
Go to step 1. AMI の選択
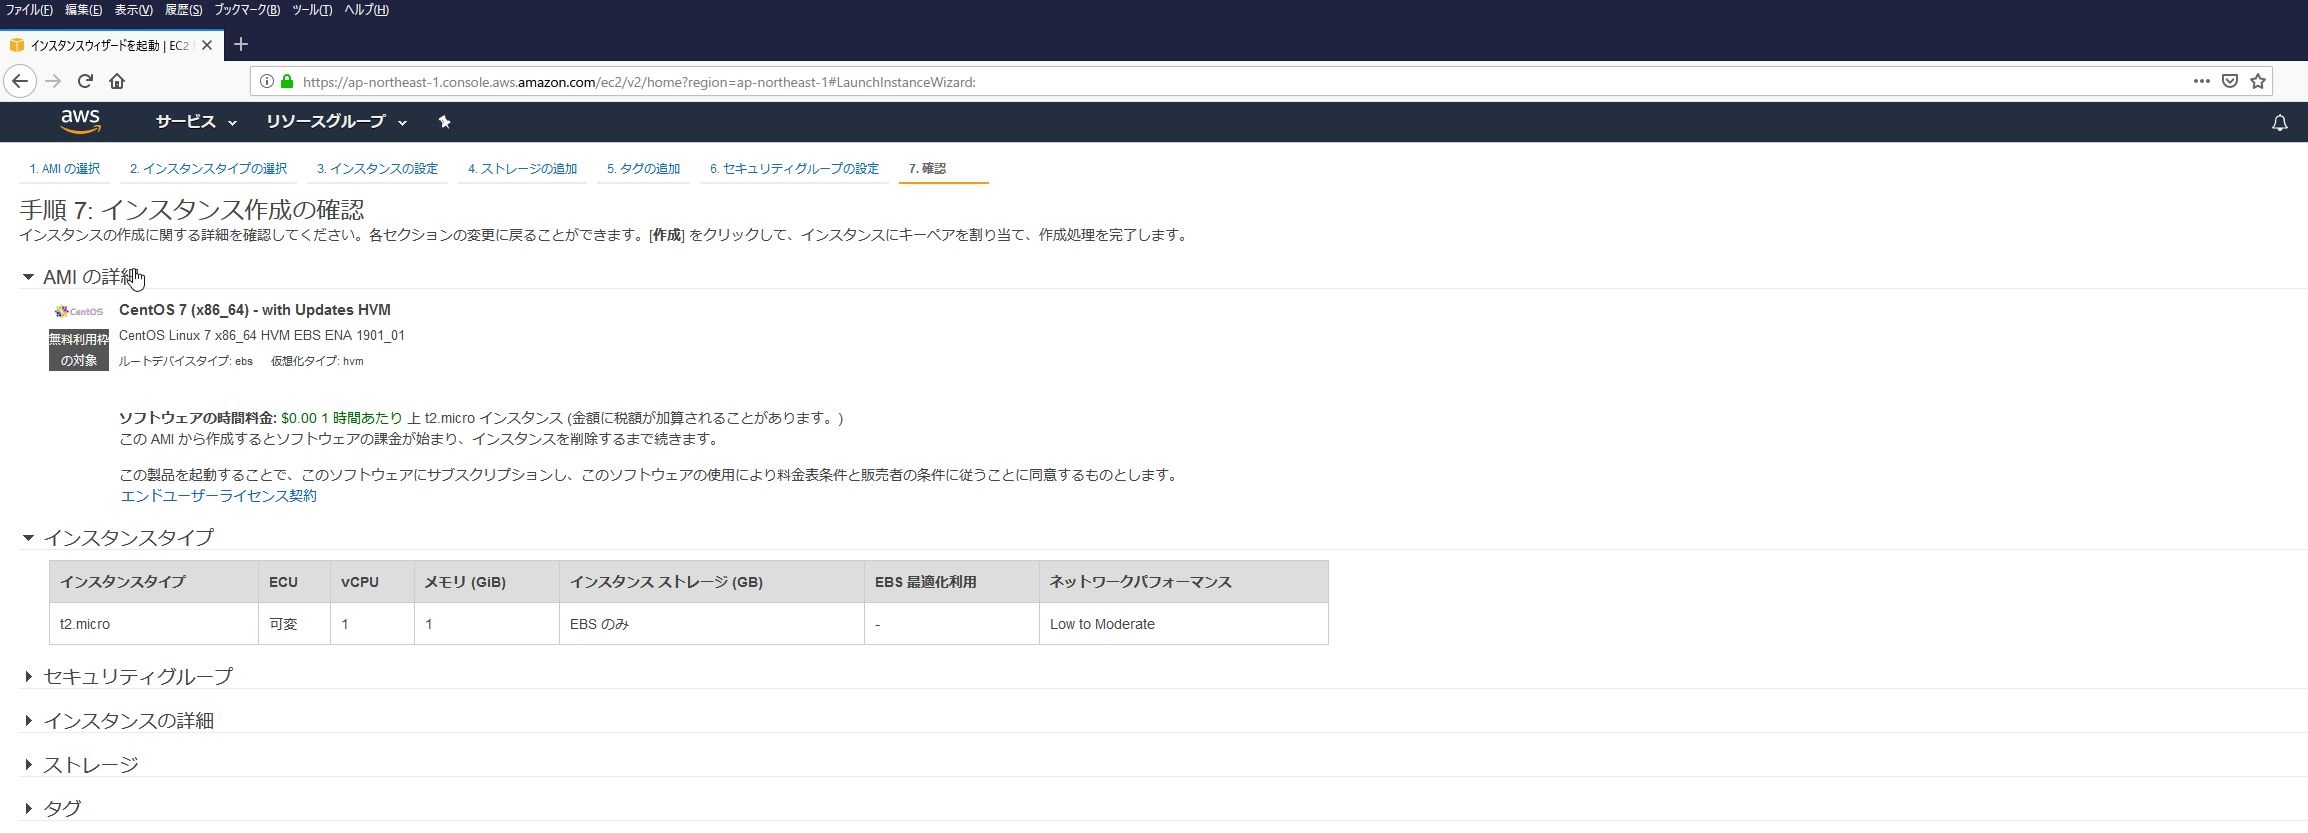click(64, 169)
